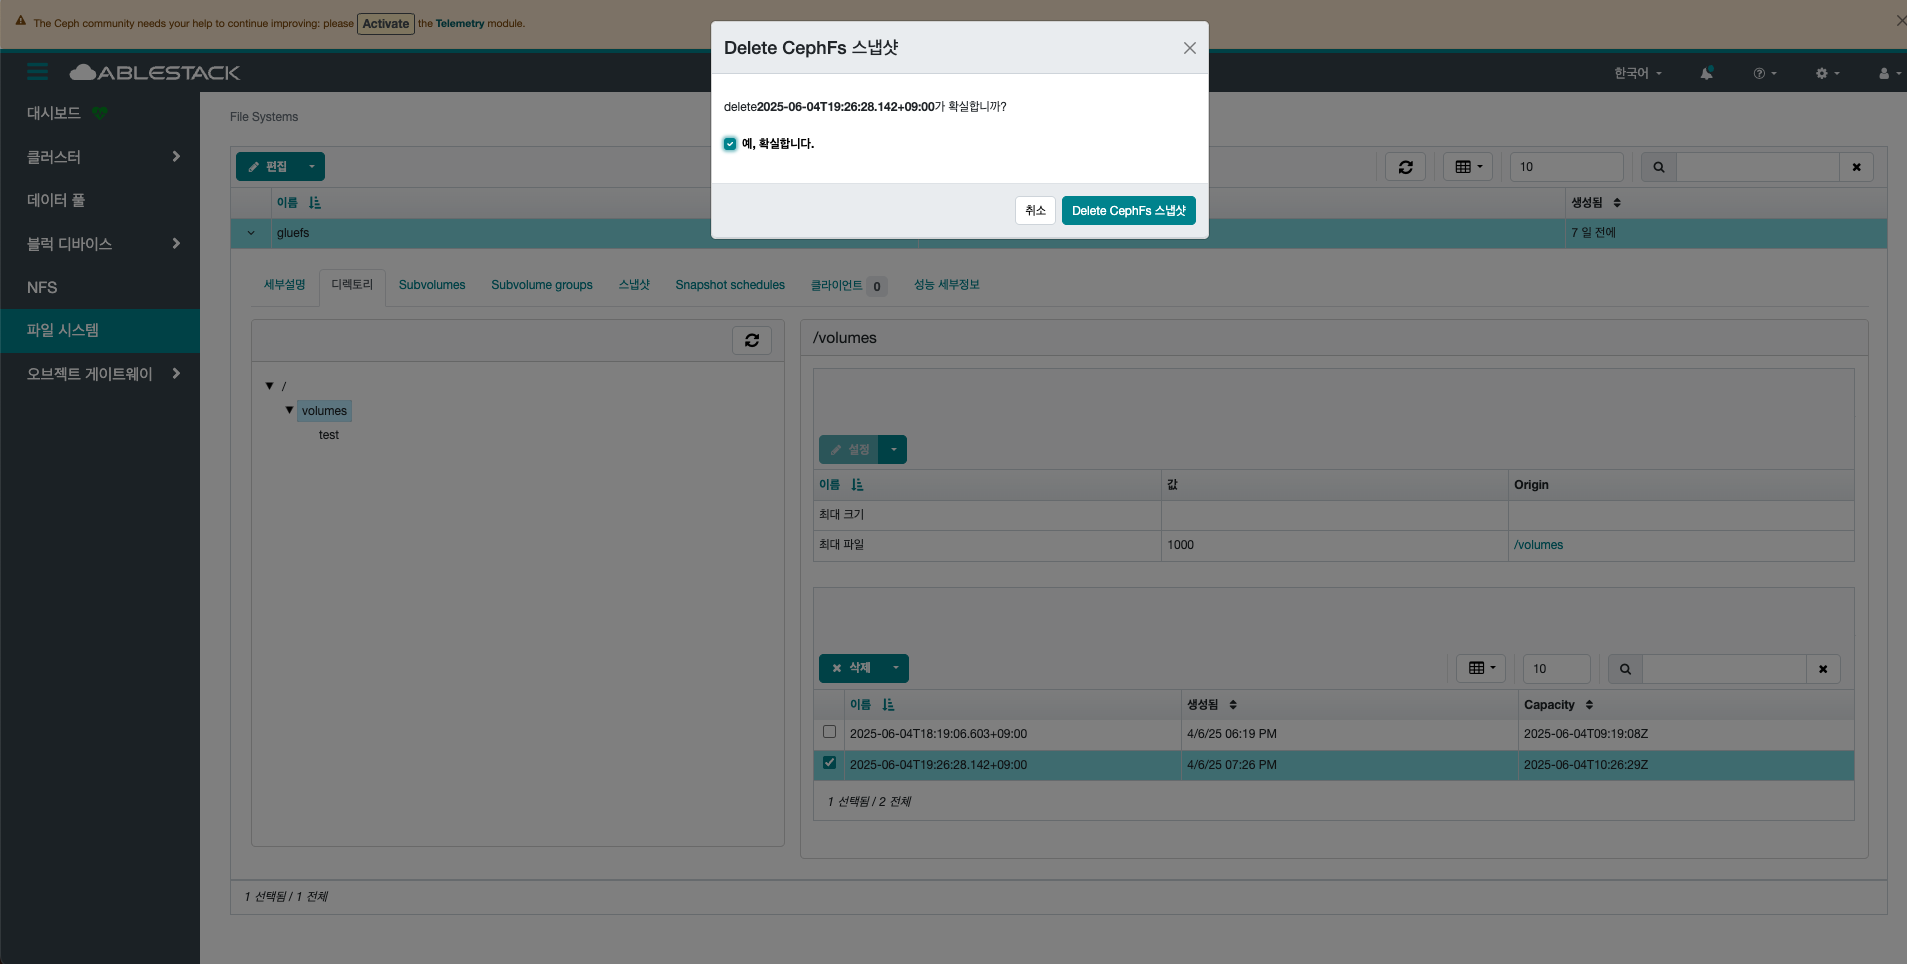
Task: Switch to the Subvolumes tab
Action: pos(432,285)
